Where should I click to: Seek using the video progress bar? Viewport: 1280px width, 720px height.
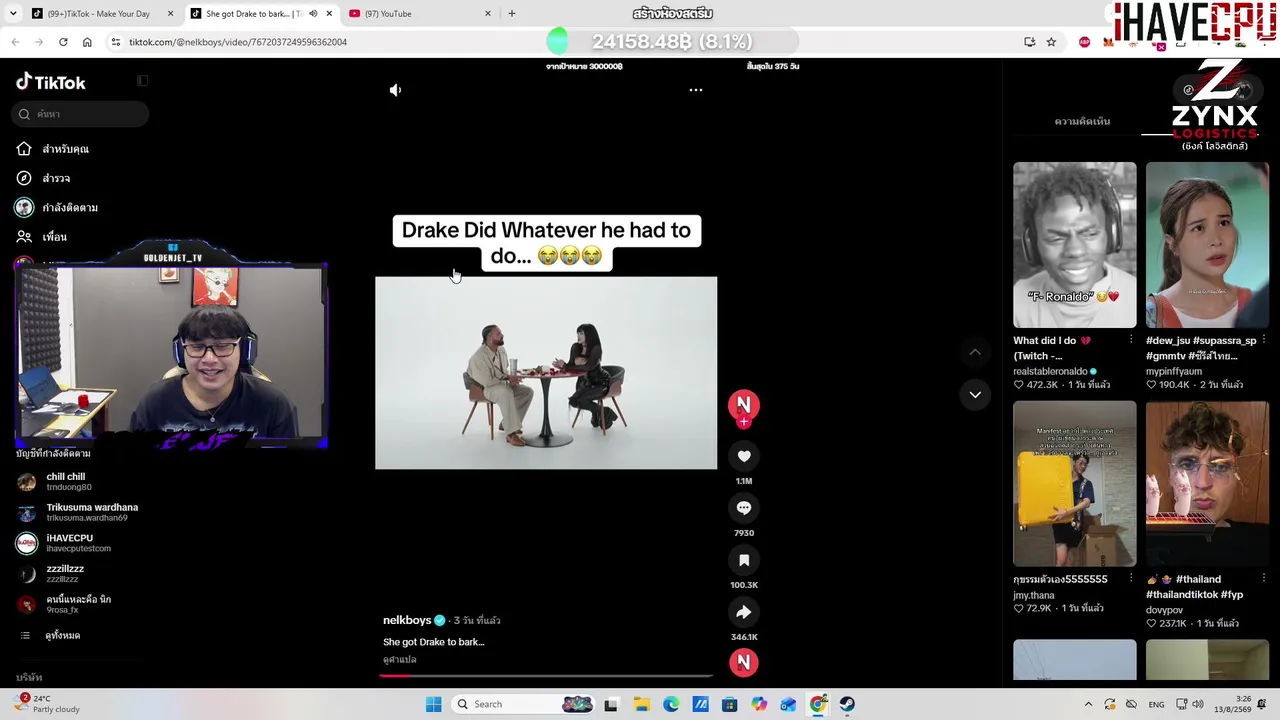[x=546, y=676]
